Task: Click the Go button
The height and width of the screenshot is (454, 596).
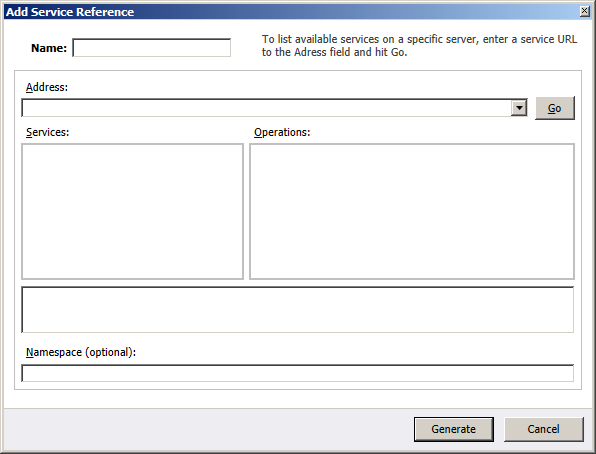Action: coord(555,108)
